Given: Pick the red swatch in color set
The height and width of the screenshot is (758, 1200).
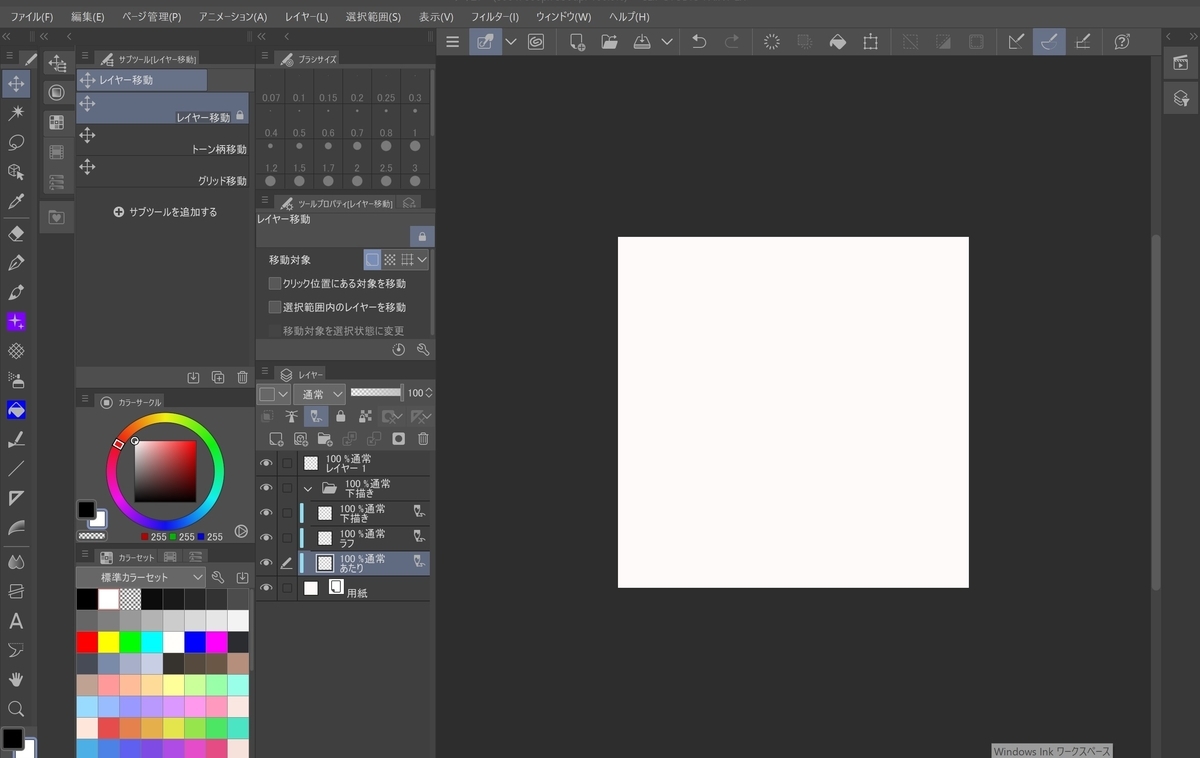Looking at the screenshot, I should click(88, 642).
